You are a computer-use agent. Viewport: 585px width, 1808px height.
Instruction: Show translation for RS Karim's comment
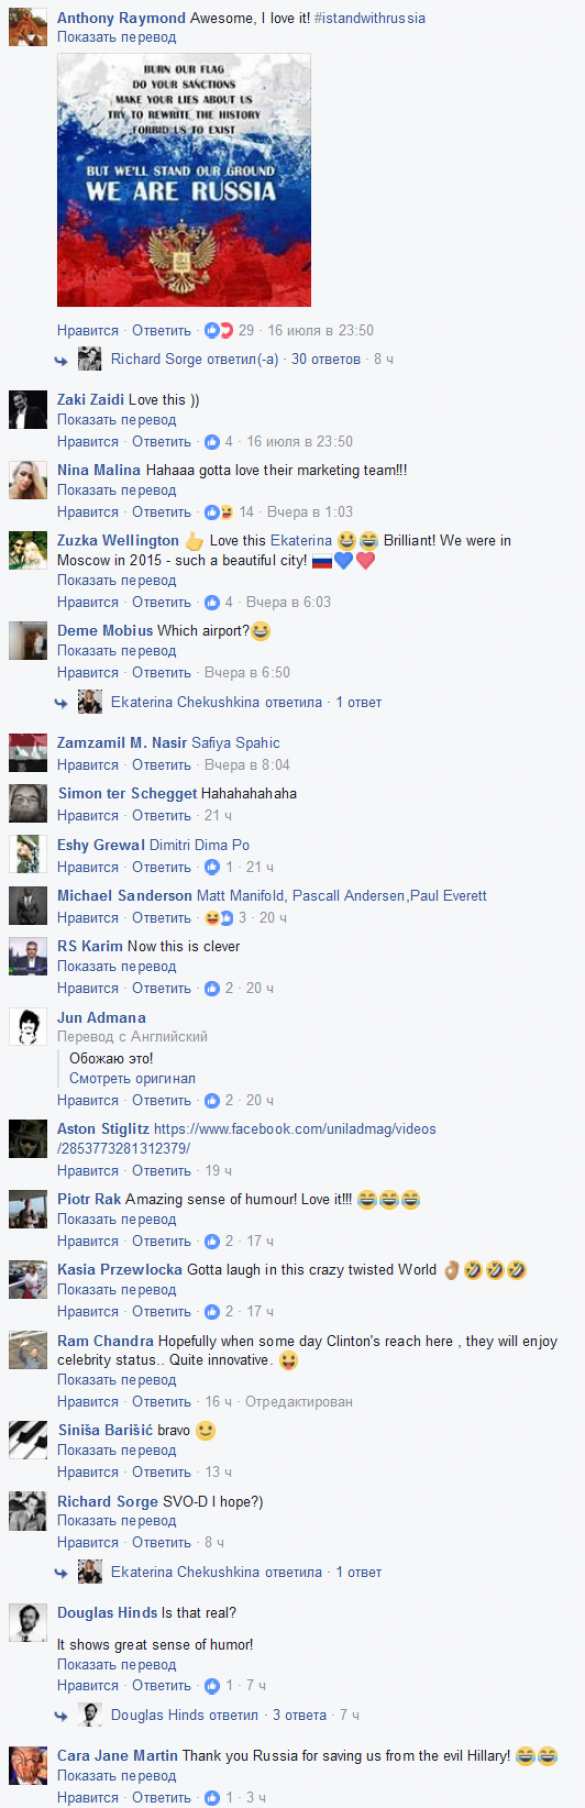(116, 966)
